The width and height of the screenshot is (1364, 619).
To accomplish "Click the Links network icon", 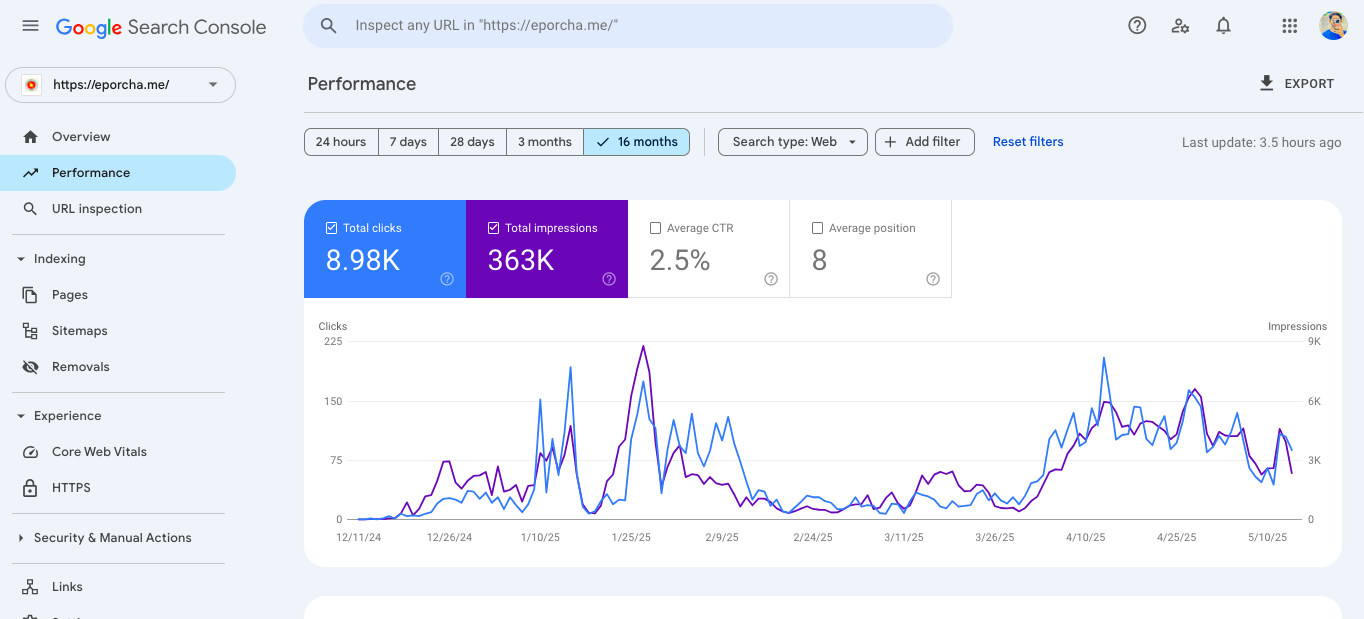I will 31,587.
